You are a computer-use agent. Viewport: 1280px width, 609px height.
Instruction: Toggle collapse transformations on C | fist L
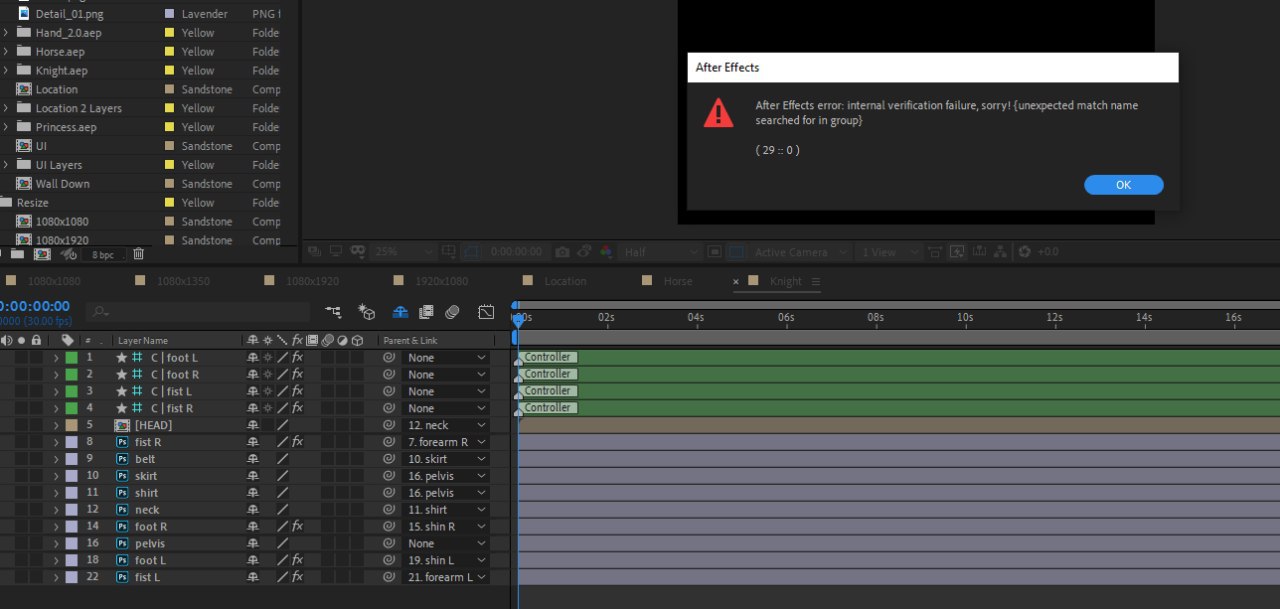[x=267, y=391]
